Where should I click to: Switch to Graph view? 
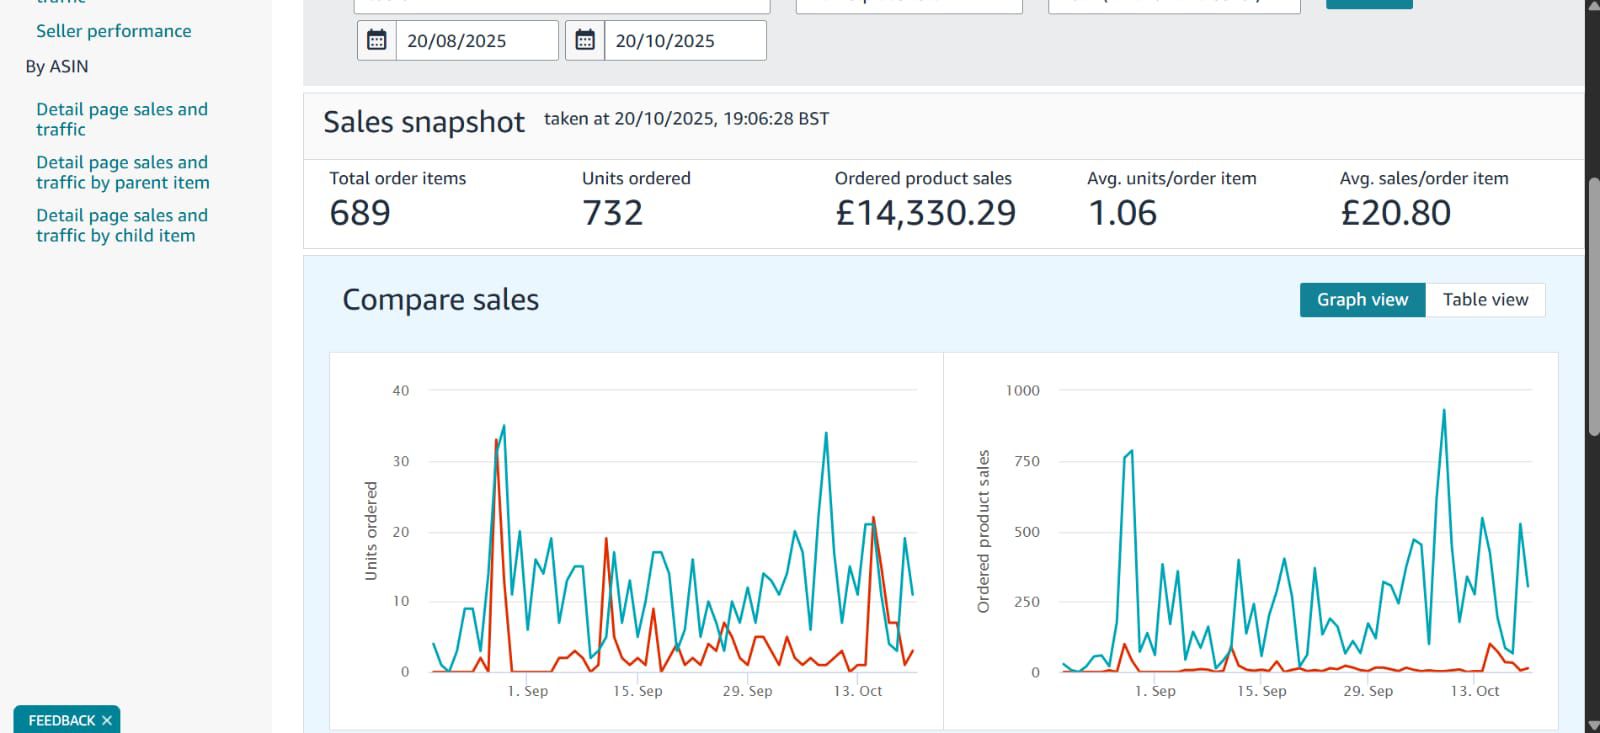click(1362, 300)
